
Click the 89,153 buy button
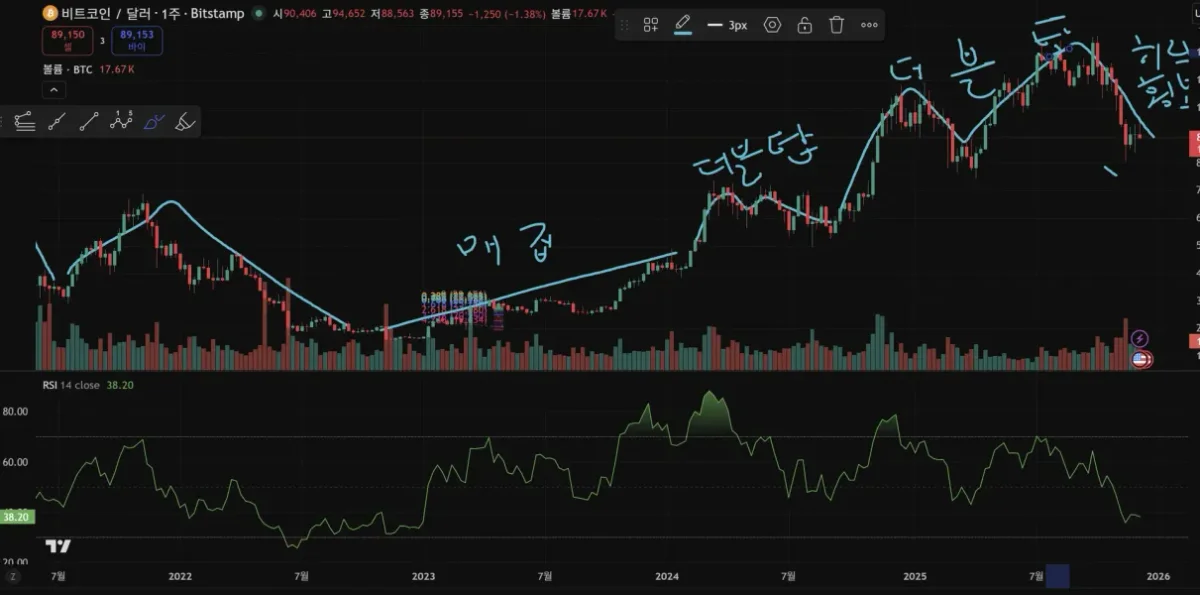[x=137, y=40]
